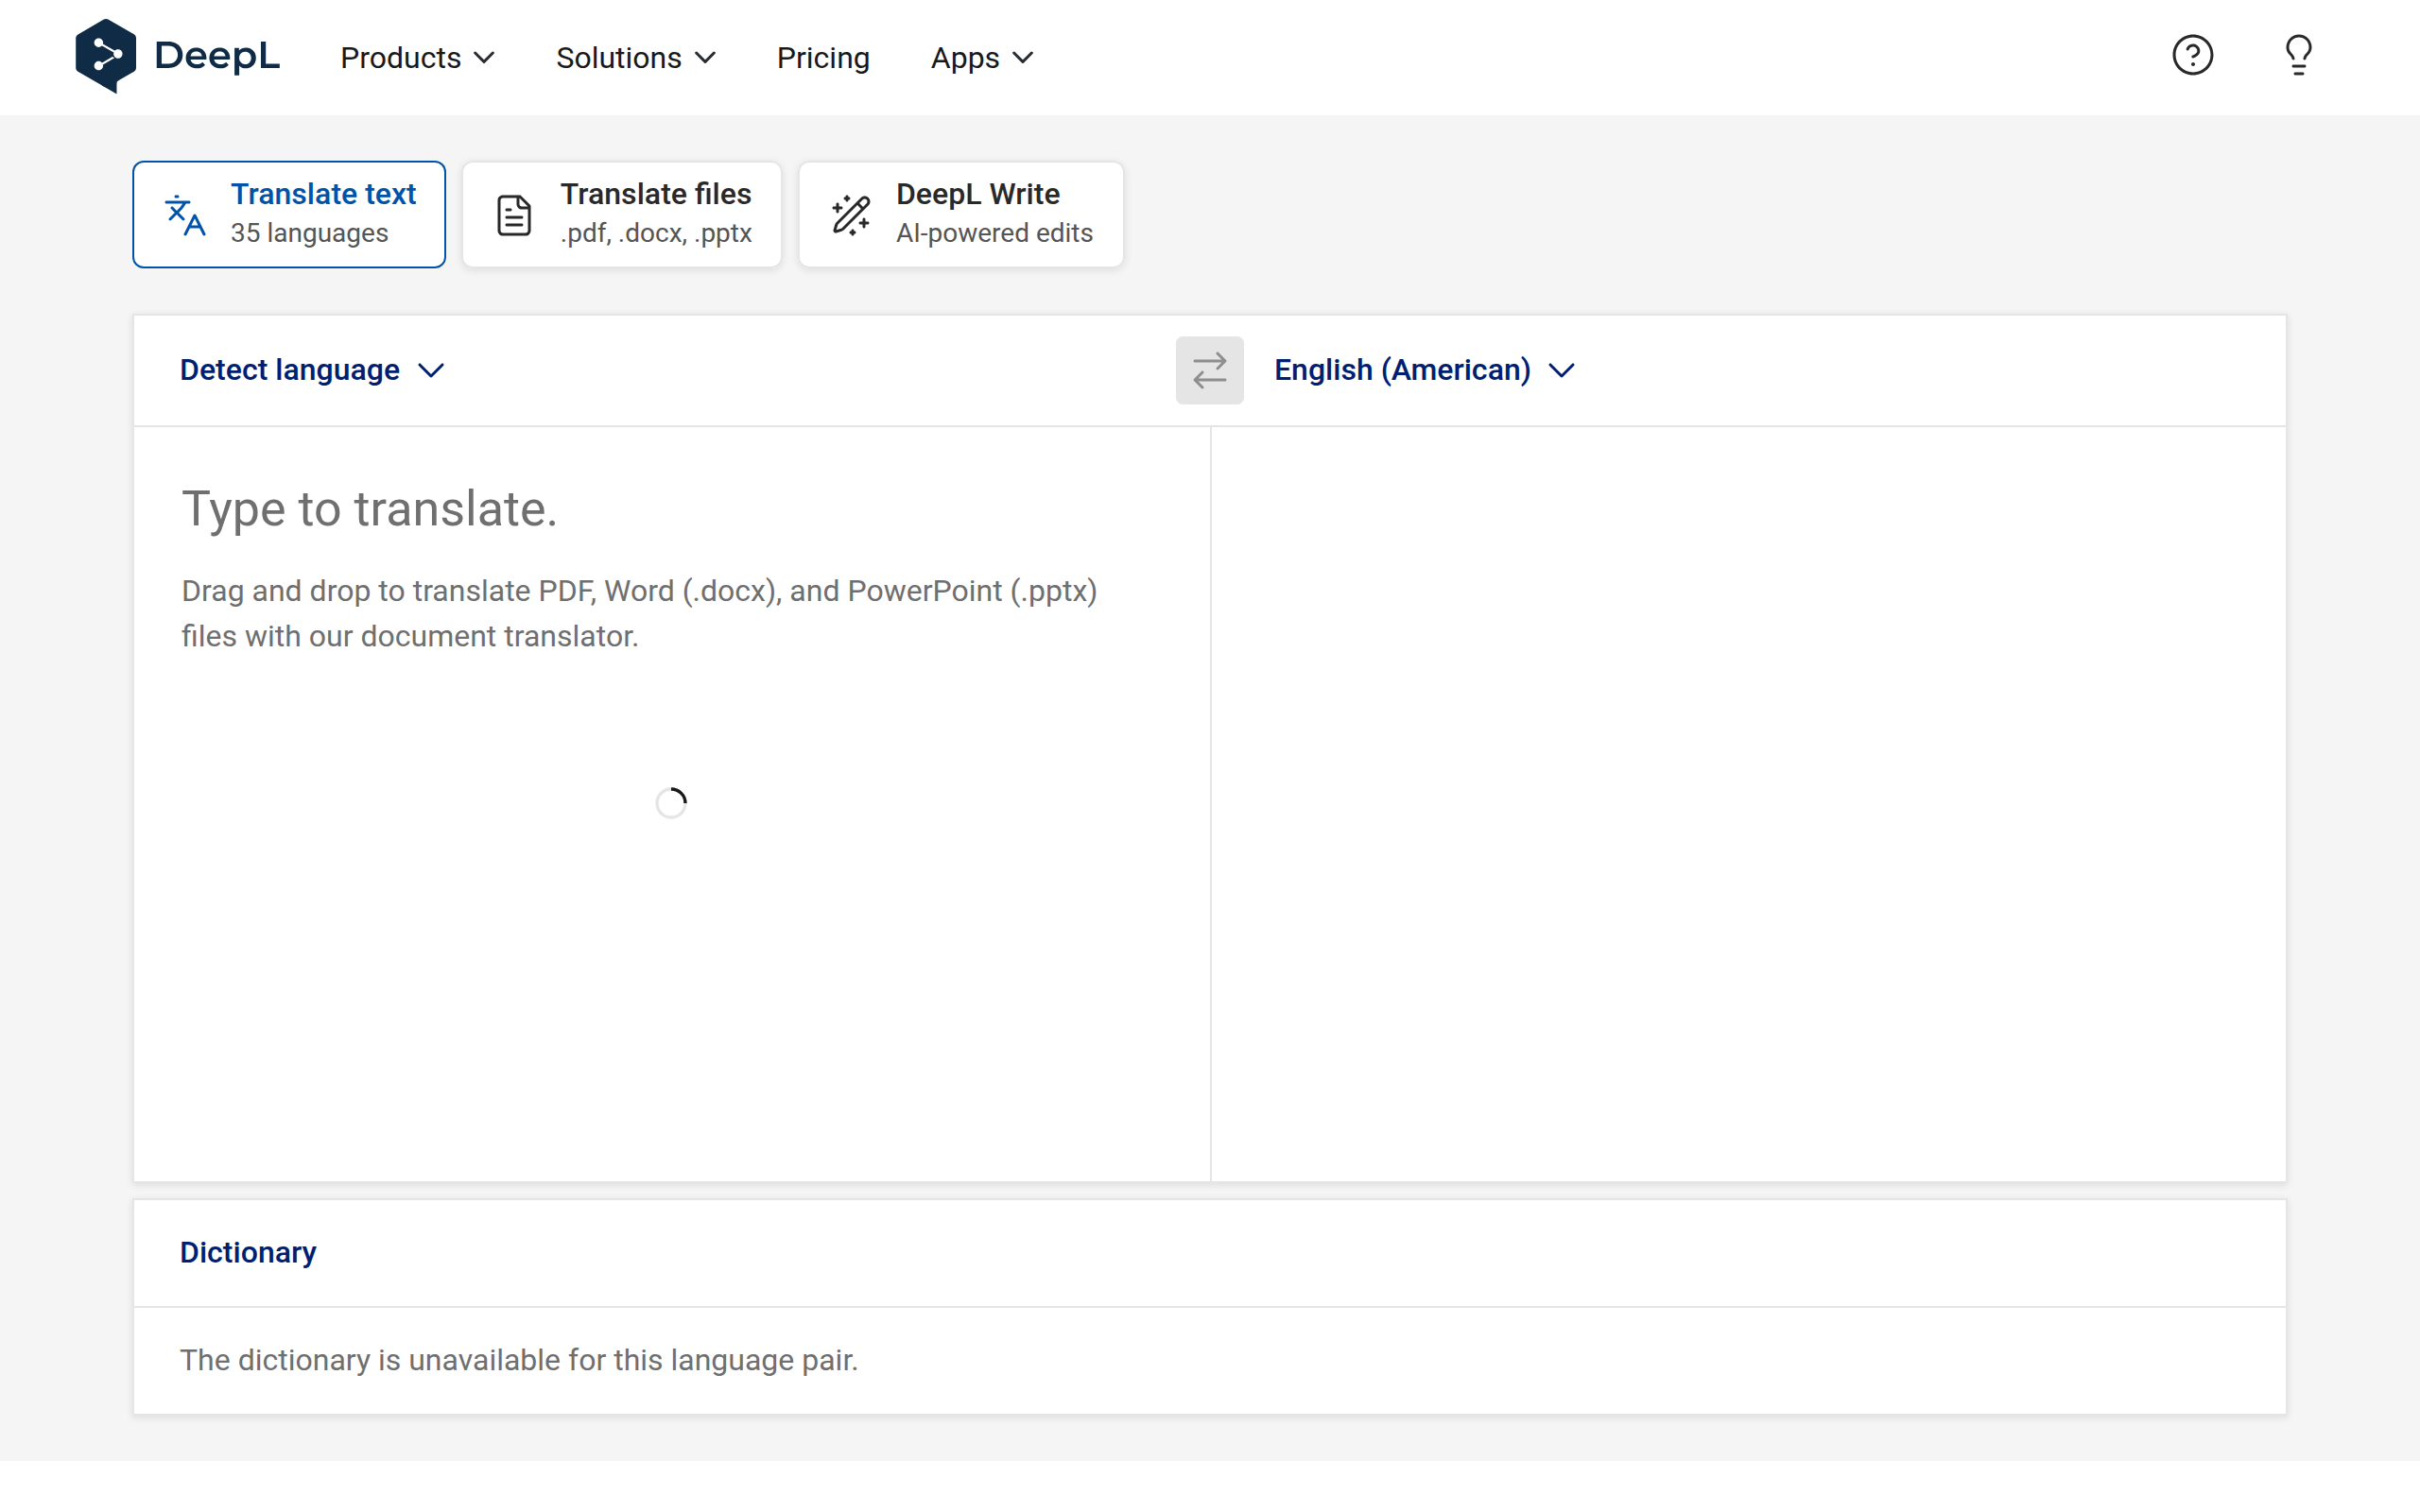Click the Drag and drop instruction text

[x=640, y=613]
